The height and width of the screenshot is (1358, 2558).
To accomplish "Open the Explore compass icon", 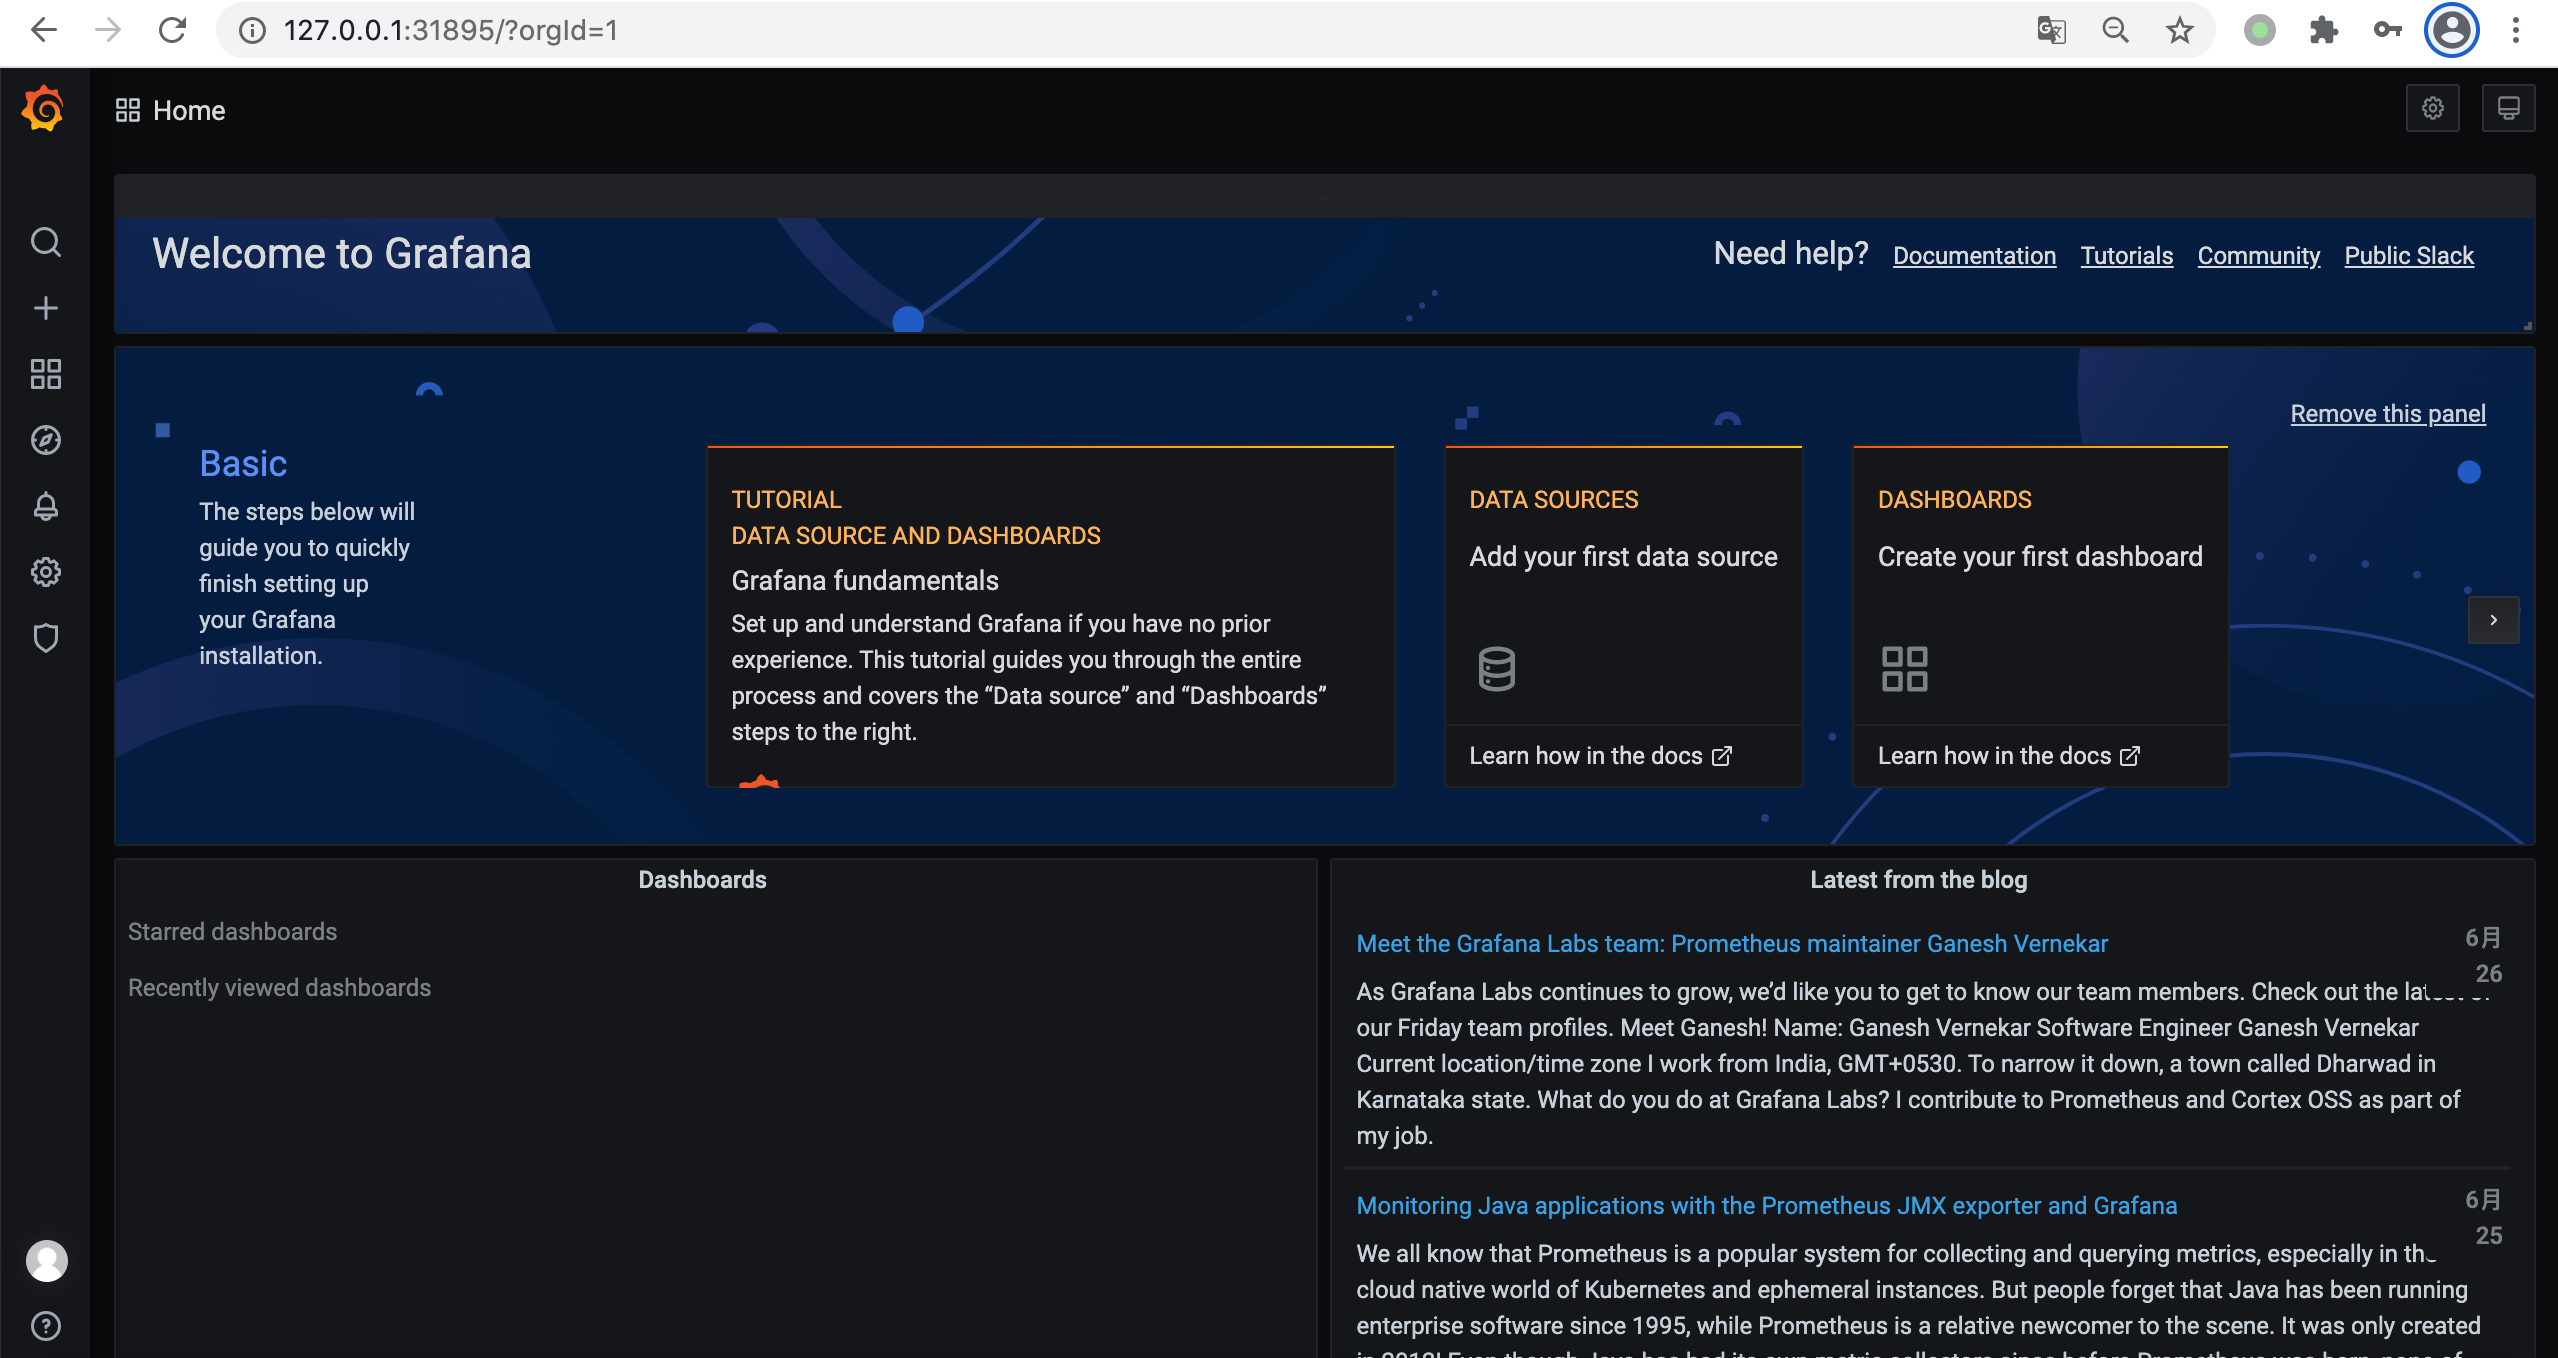I will point(45,440).
